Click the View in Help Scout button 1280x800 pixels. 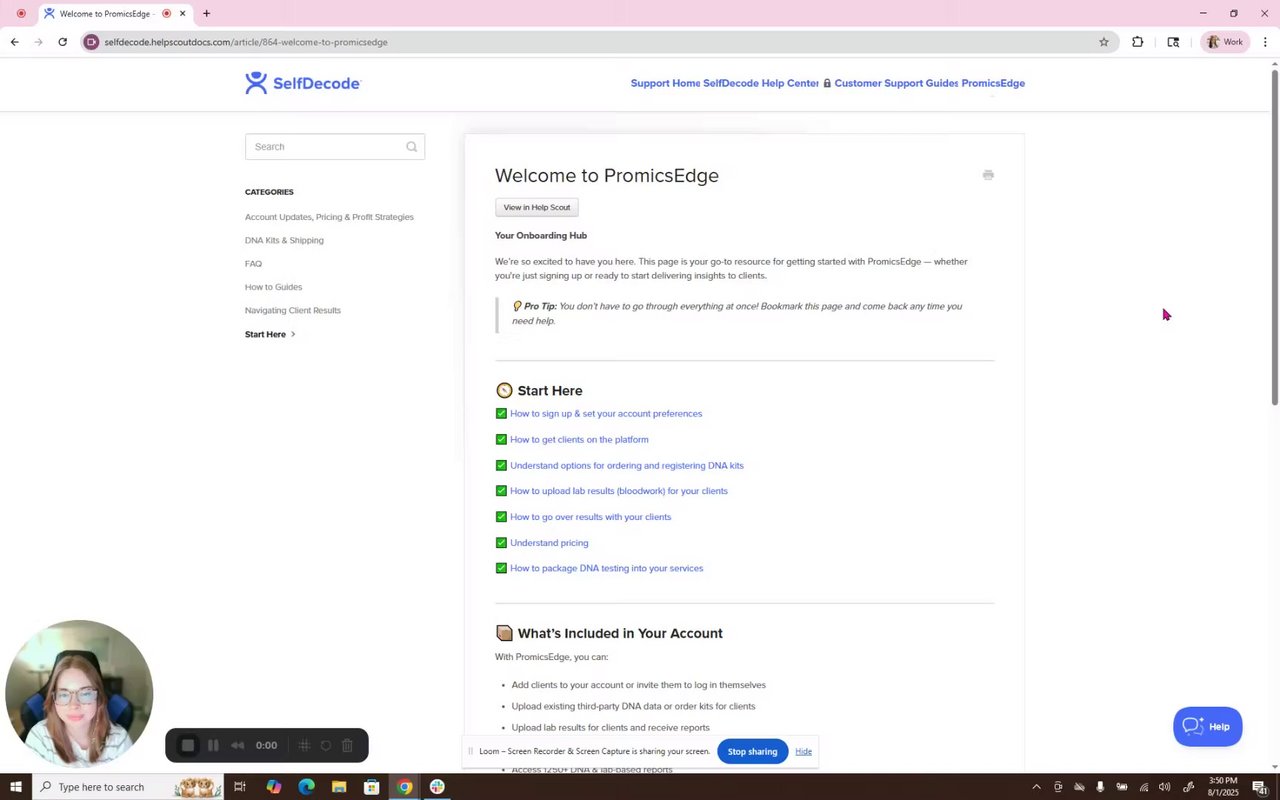point(537,207)
